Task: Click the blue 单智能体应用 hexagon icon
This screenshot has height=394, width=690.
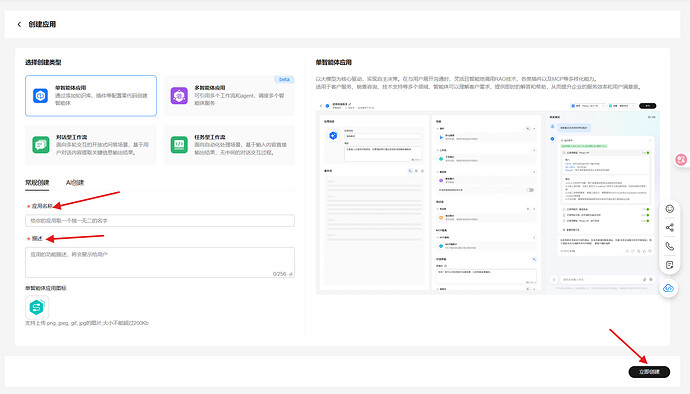Action: [x=40, y=96]
